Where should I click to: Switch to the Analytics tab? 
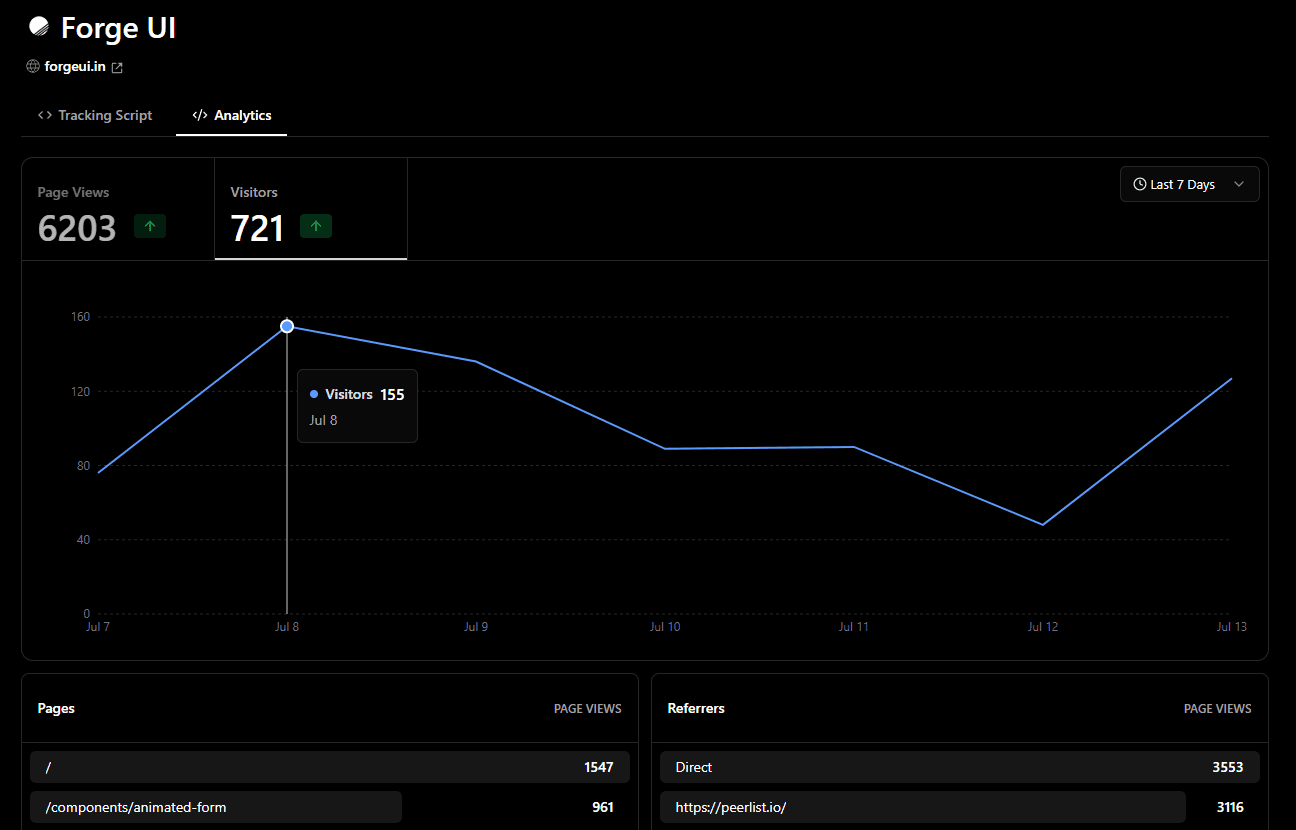point(240,115)
